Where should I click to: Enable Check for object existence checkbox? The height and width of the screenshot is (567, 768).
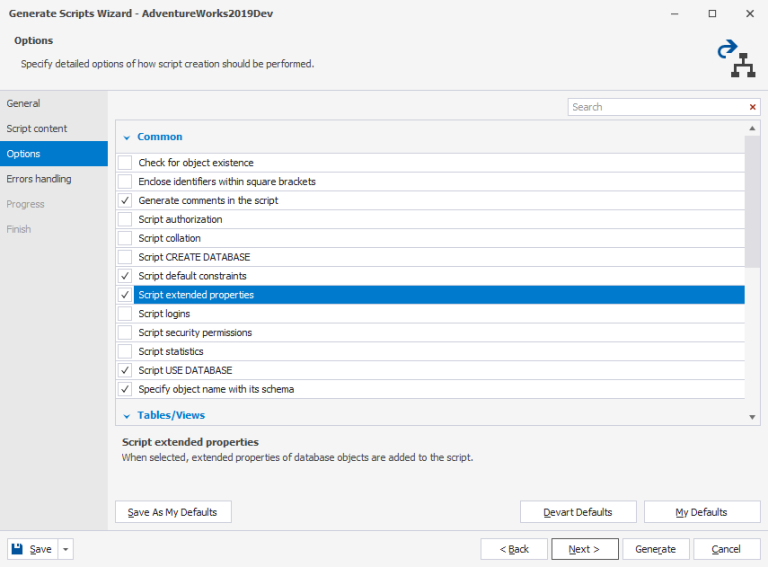click(x=125, y=163)
